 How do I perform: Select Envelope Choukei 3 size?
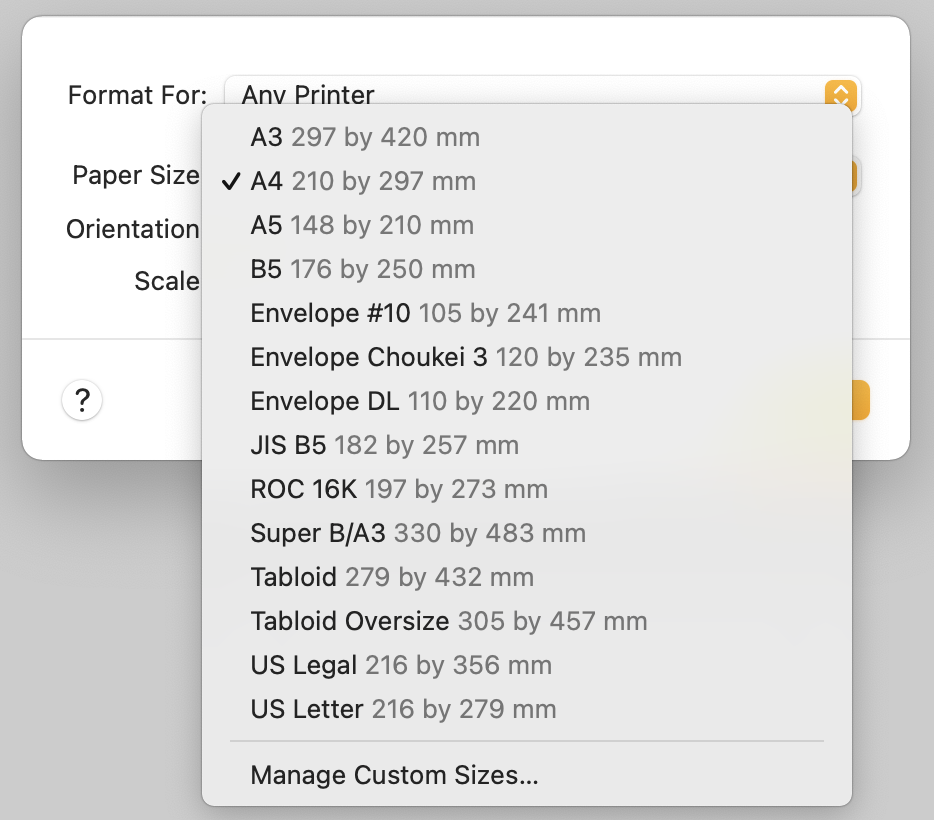coord(466,357)
